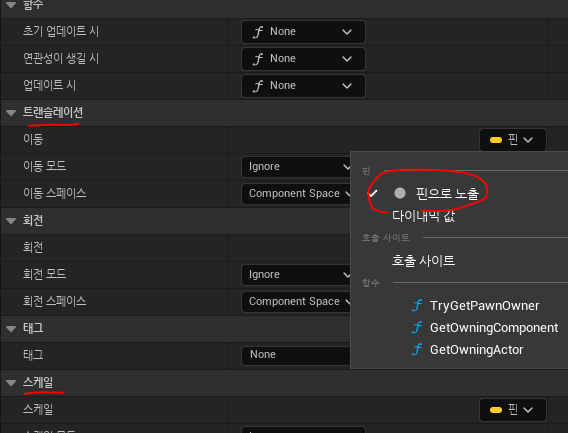Click the 회전 스페이스 property label

pos(55,301)
